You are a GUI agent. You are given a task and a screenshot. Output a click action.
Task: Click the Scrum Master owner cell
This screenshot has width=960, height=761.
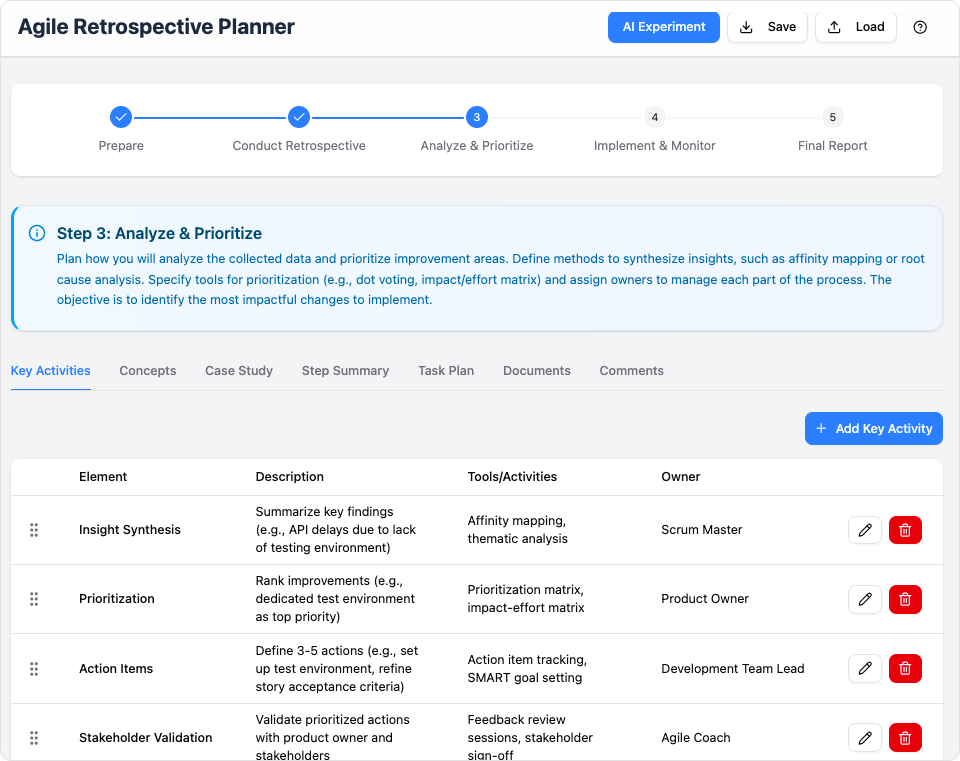point(702,530)
